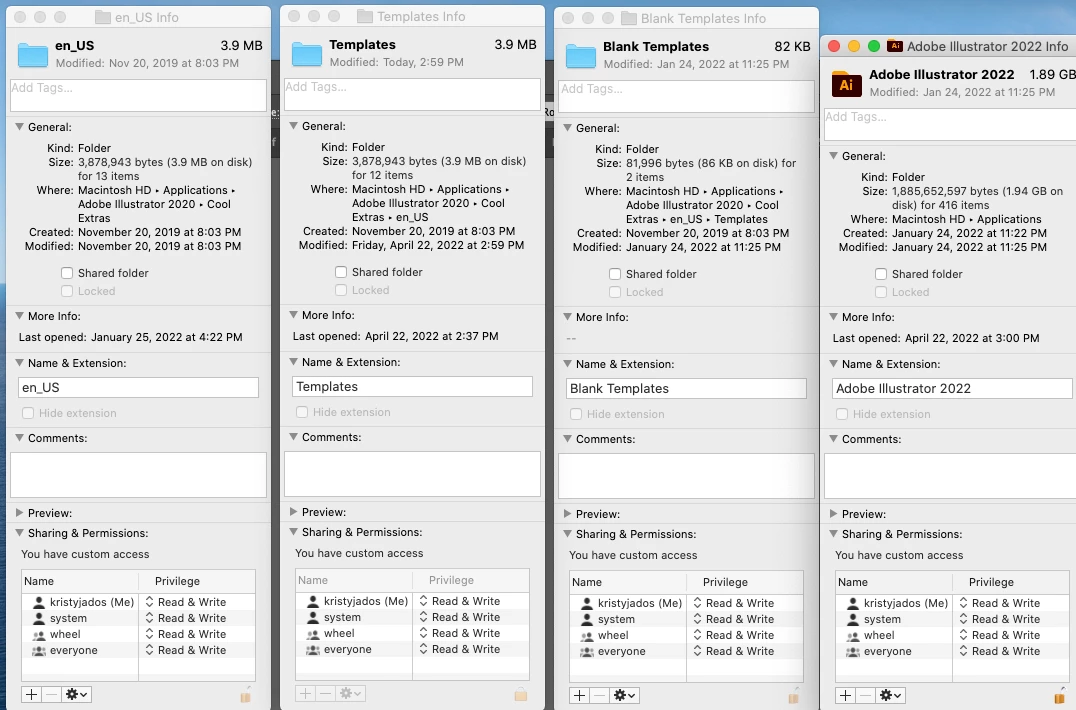The image size is (1076, 710).
Task: Click the small folder icon in en_US Info title bar
Action: (102, 17)
